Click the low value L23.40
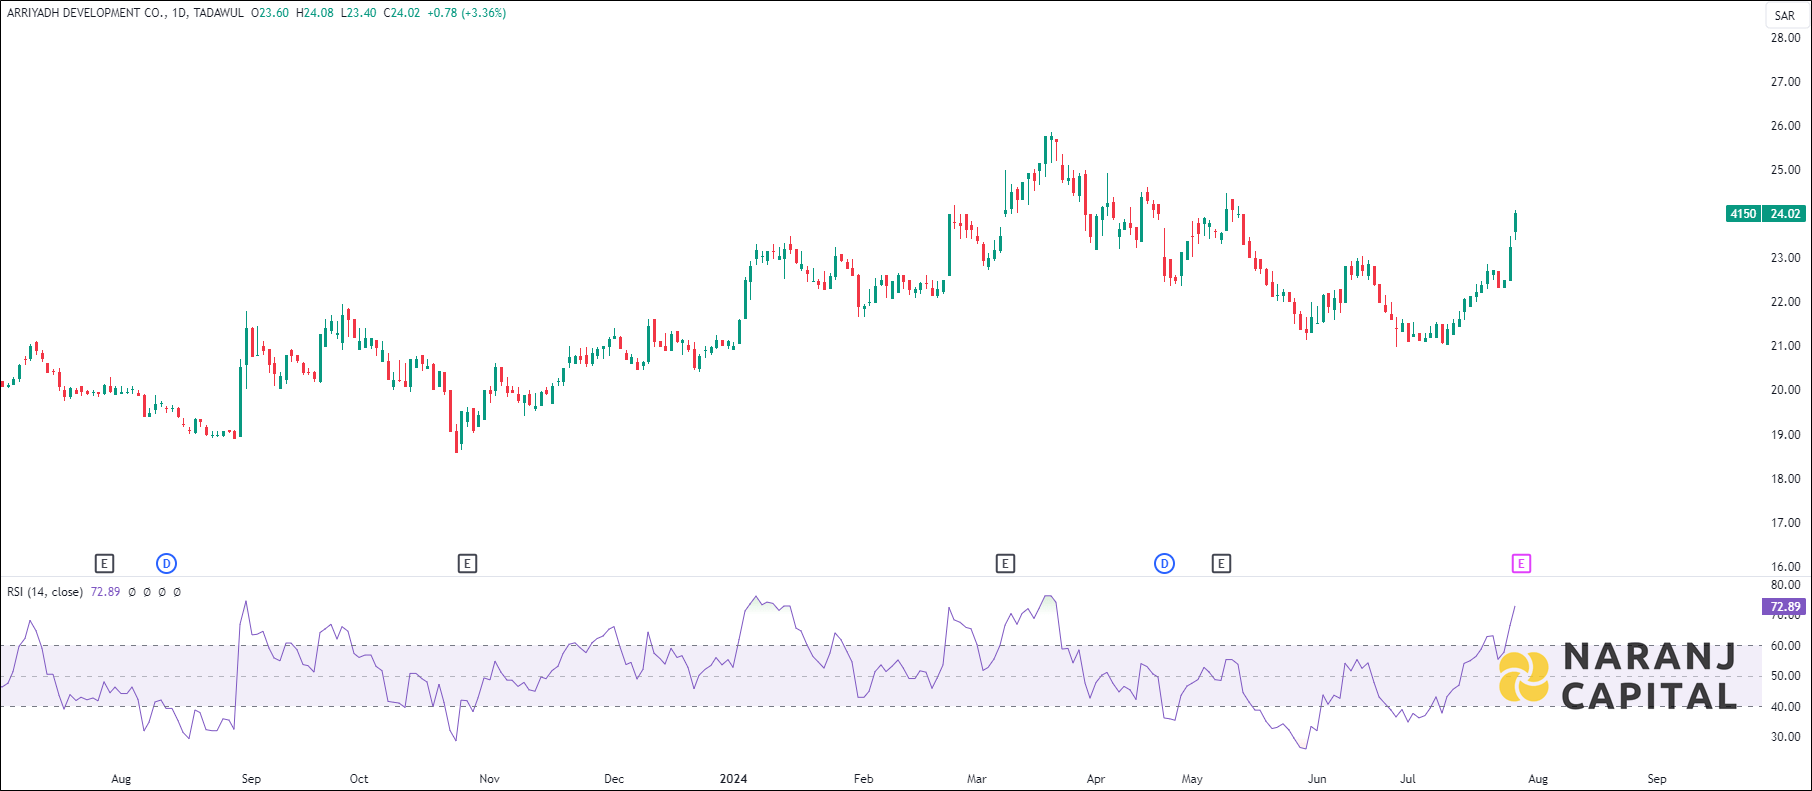This screenshot has height=791, width=1812. 359,13
